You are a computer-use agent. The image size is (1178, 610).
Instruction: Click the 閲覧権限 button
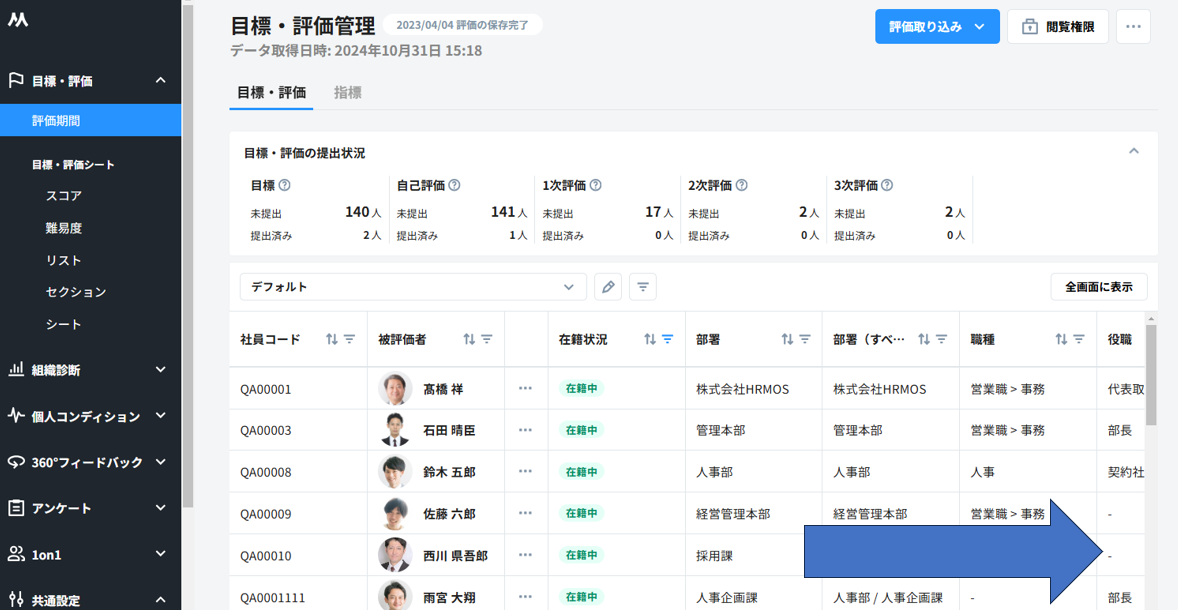(1057, 27)
